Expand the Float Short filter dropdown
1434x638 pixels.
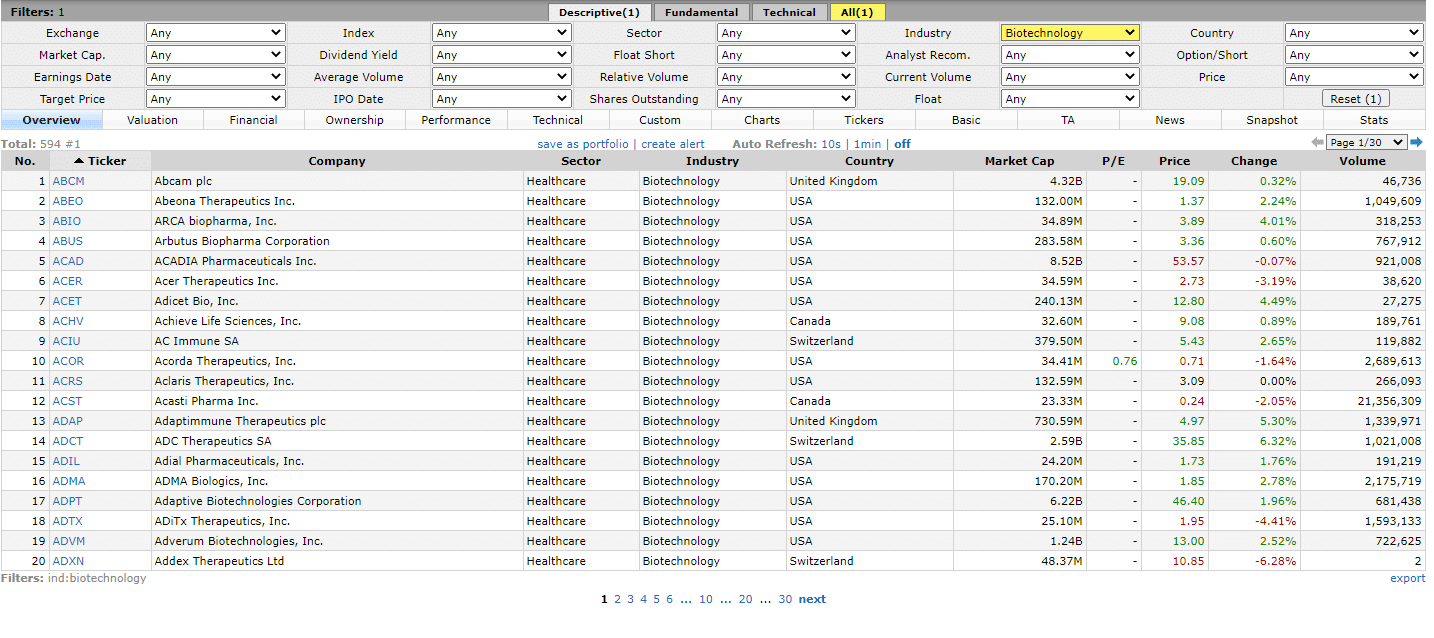tap(786, 55)
